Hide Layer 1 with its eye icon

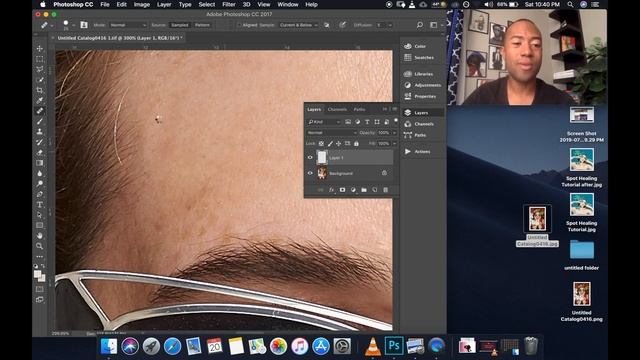[x=310, y=158]
